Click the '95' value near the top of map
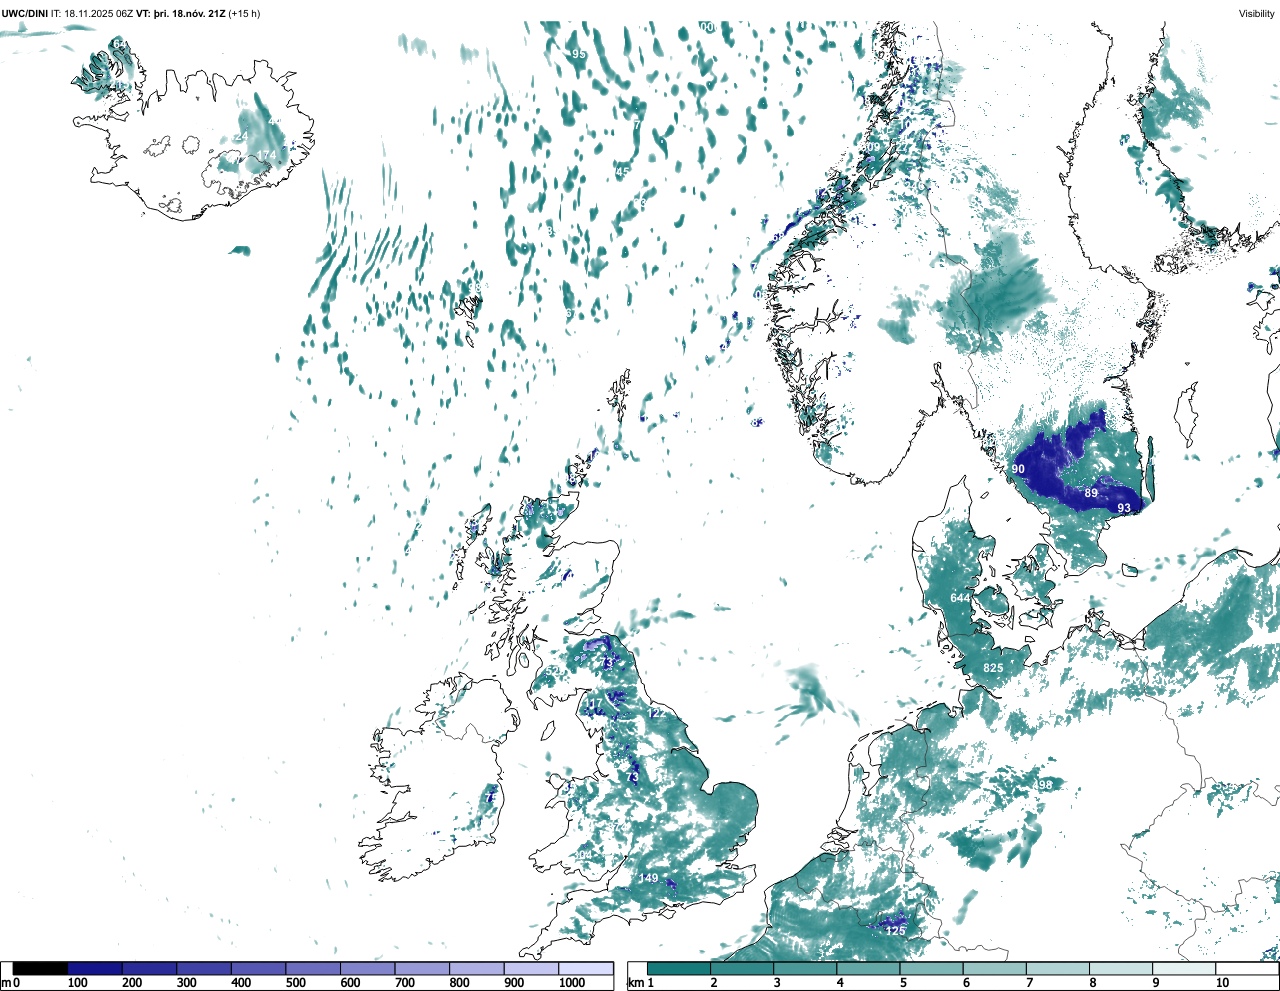 (x=578, y=54)
